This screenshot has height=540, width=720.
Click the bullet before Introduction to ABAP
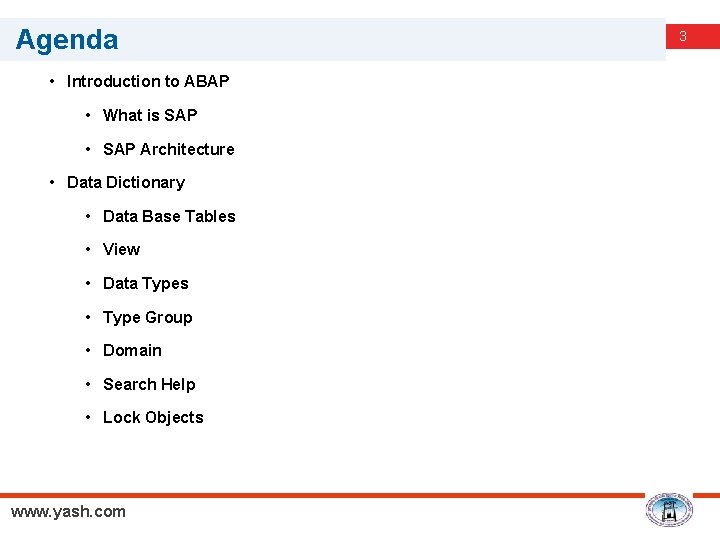click(52, 81)
